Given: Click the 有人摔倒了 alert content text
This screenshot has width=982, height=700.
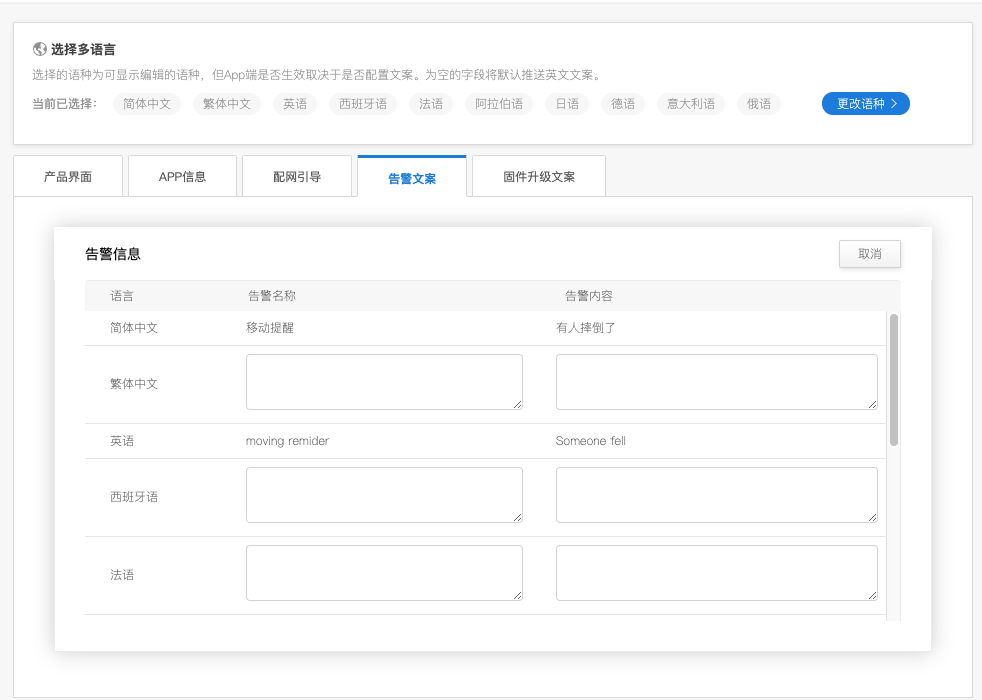Looking at the screenshot, I should (586, 328).
